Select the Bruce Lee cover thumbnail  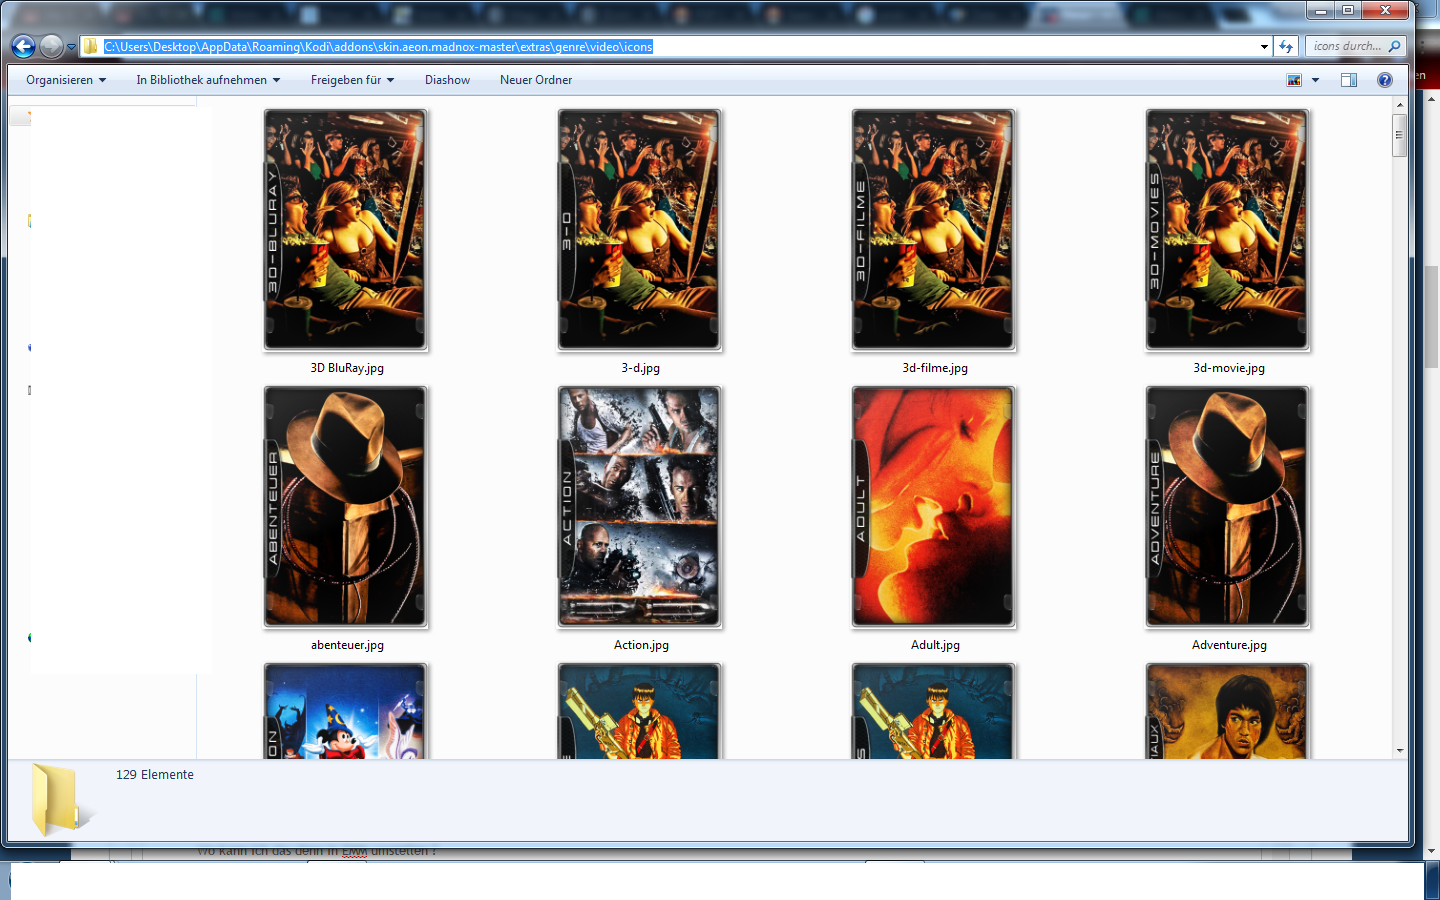(1227, 711)
